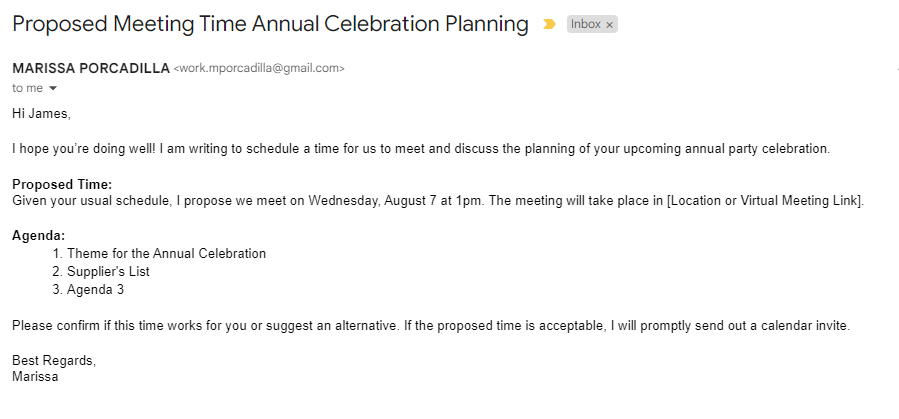
Task: Click the "Agenda:" heading
Action: point(39,236)
